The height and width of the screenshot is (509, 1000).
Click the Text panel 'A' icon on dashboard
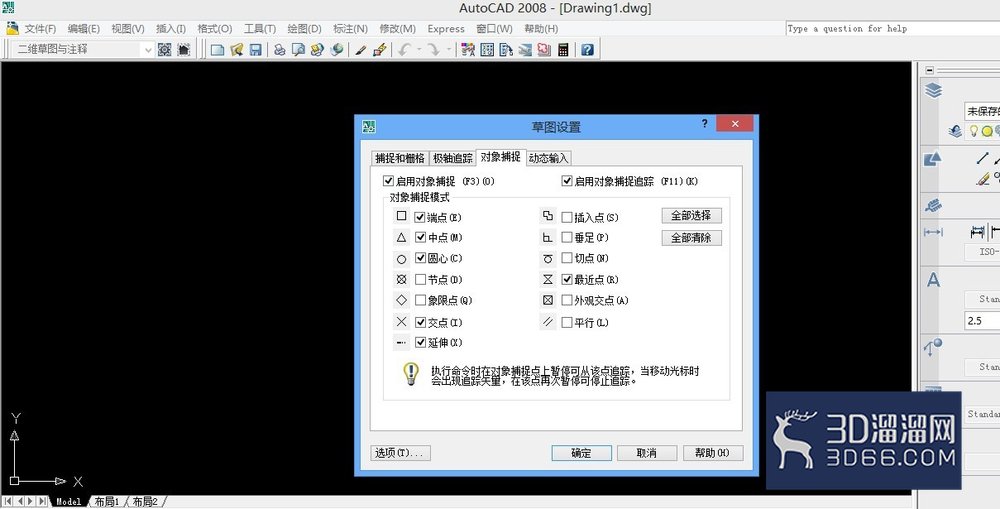click(934, 280)
